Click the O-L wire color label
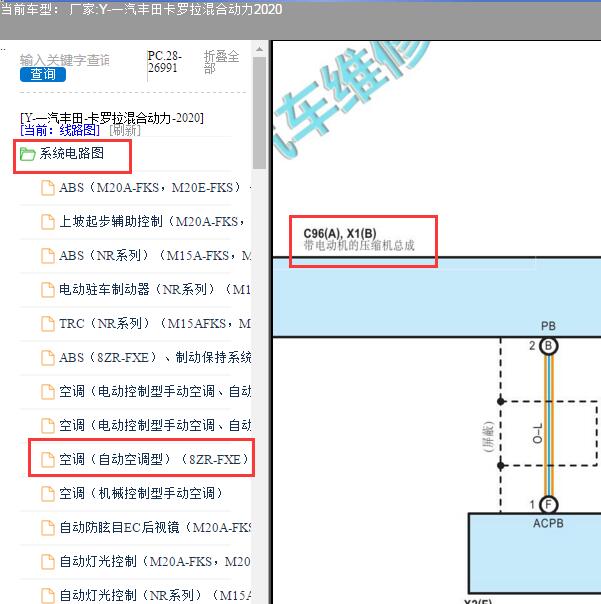Image resolution: width=601 pixels, height=604 pixels. point(537,433)
